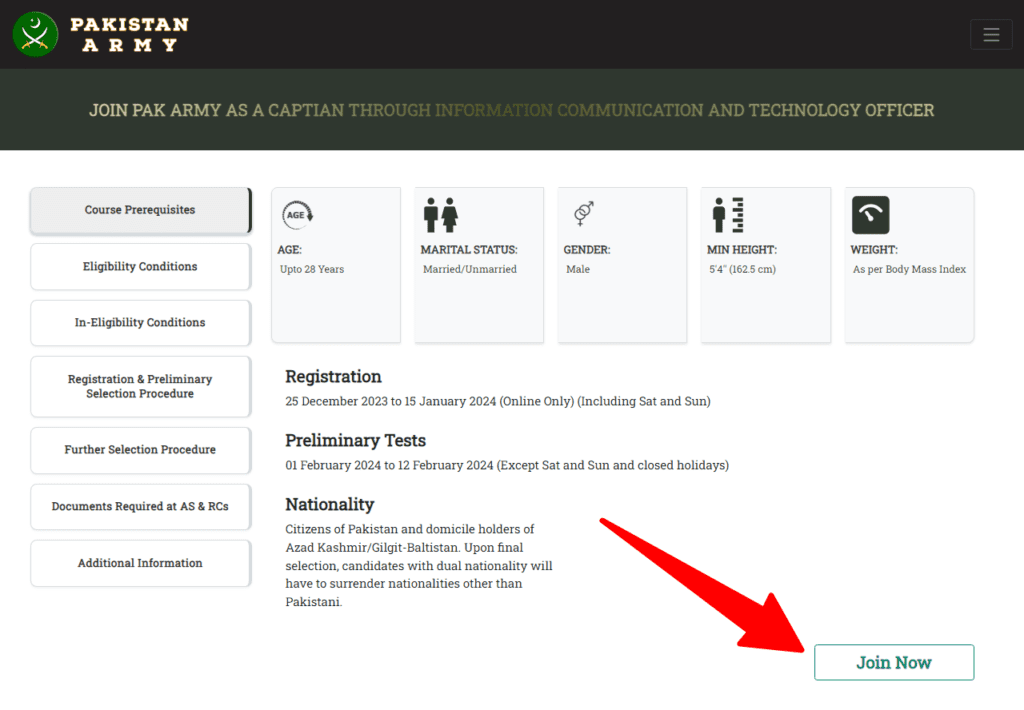Select the Additional Information tab
The height and width of the screenshot is (710, 1024).
[x=140, y=563]
